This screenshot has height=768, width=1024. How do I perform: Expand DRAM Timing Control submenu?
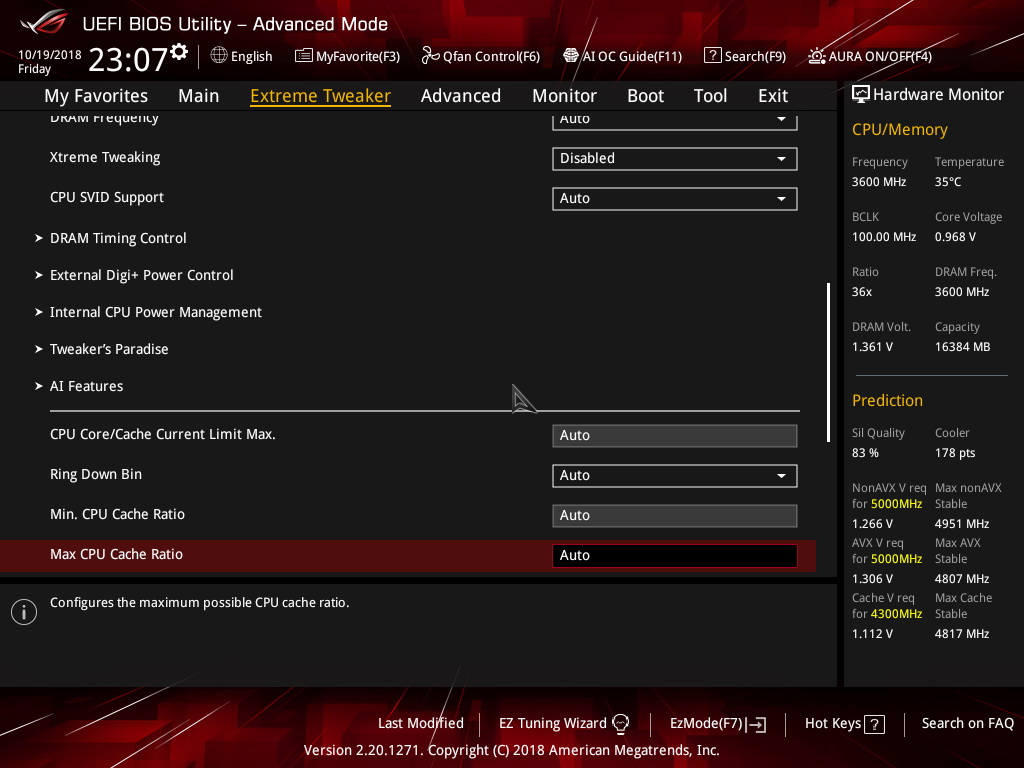point(118,238)
